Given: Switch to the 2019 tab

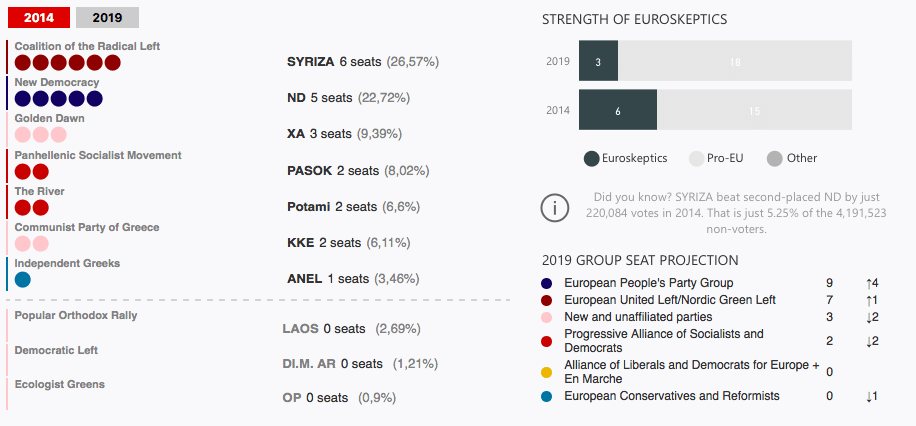Looking at the screenshot, I should [107, 17].
